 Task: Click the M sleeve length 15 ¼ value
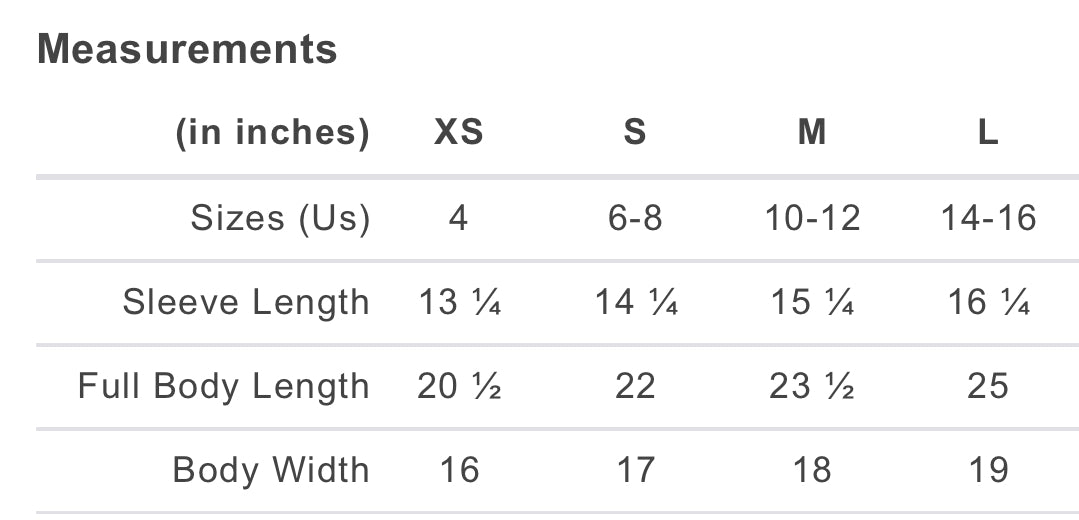(812, 302)
